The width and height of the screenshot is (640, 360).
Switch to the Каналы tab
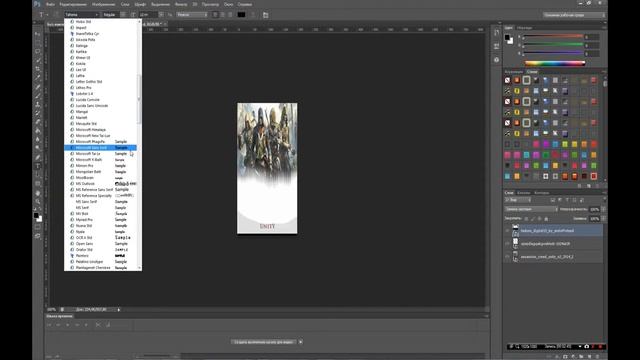tap(524, 193)
